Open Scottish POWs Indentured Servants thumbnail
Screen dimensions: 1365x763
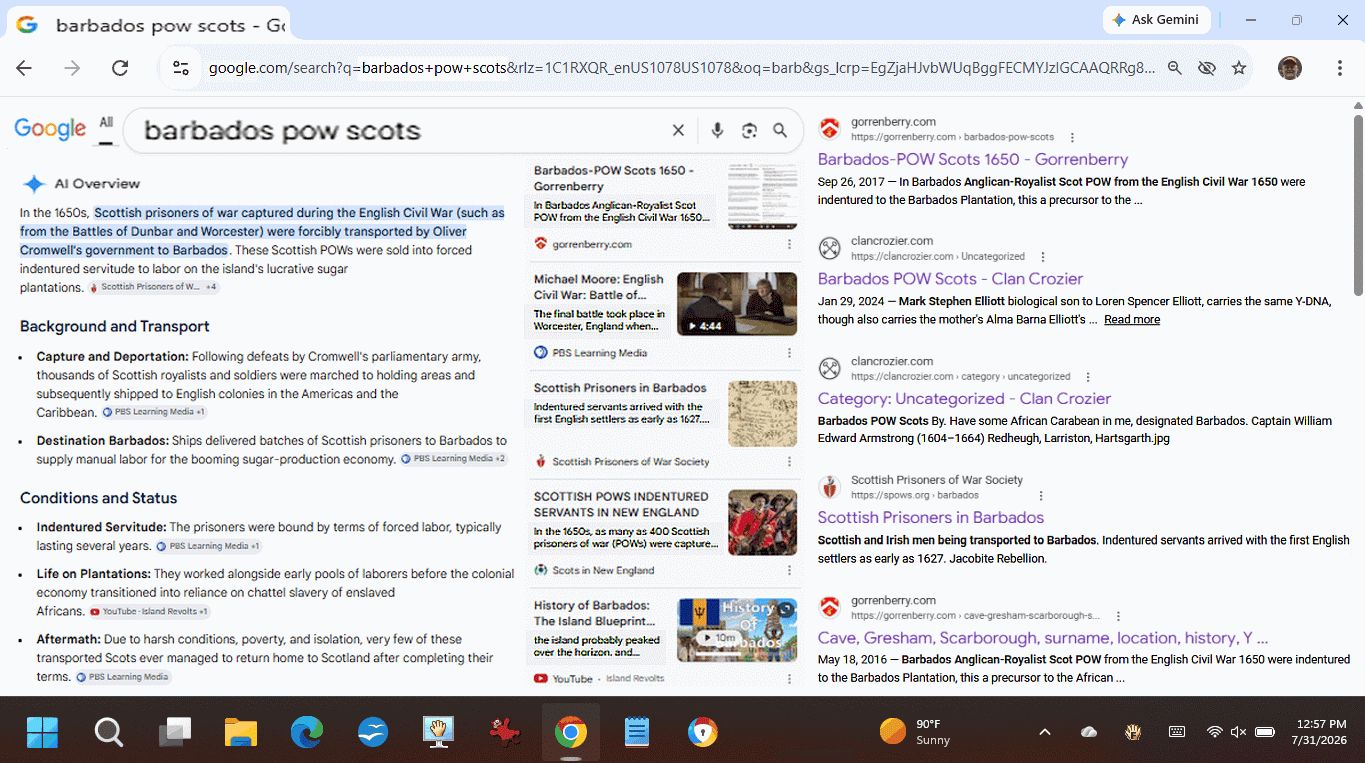tap(763, 522)
